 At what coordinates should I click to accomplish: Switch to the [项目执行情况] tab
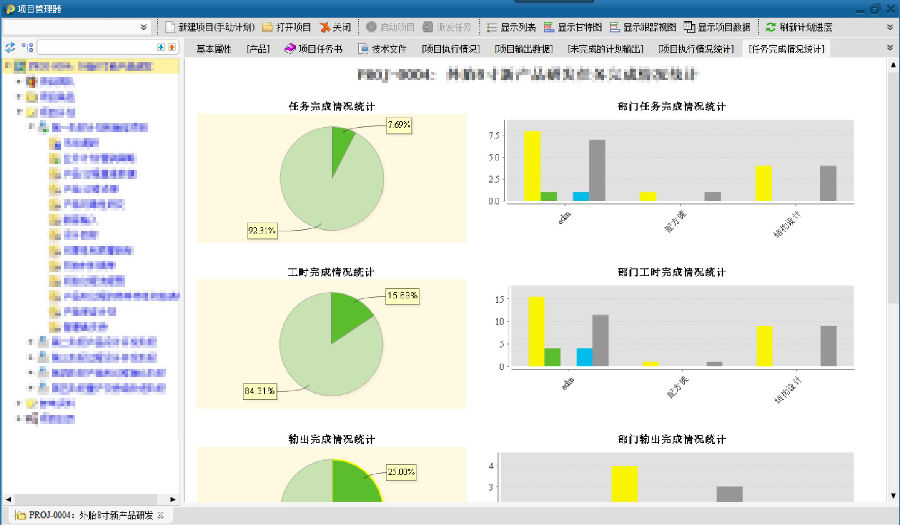tap(451, 49)
